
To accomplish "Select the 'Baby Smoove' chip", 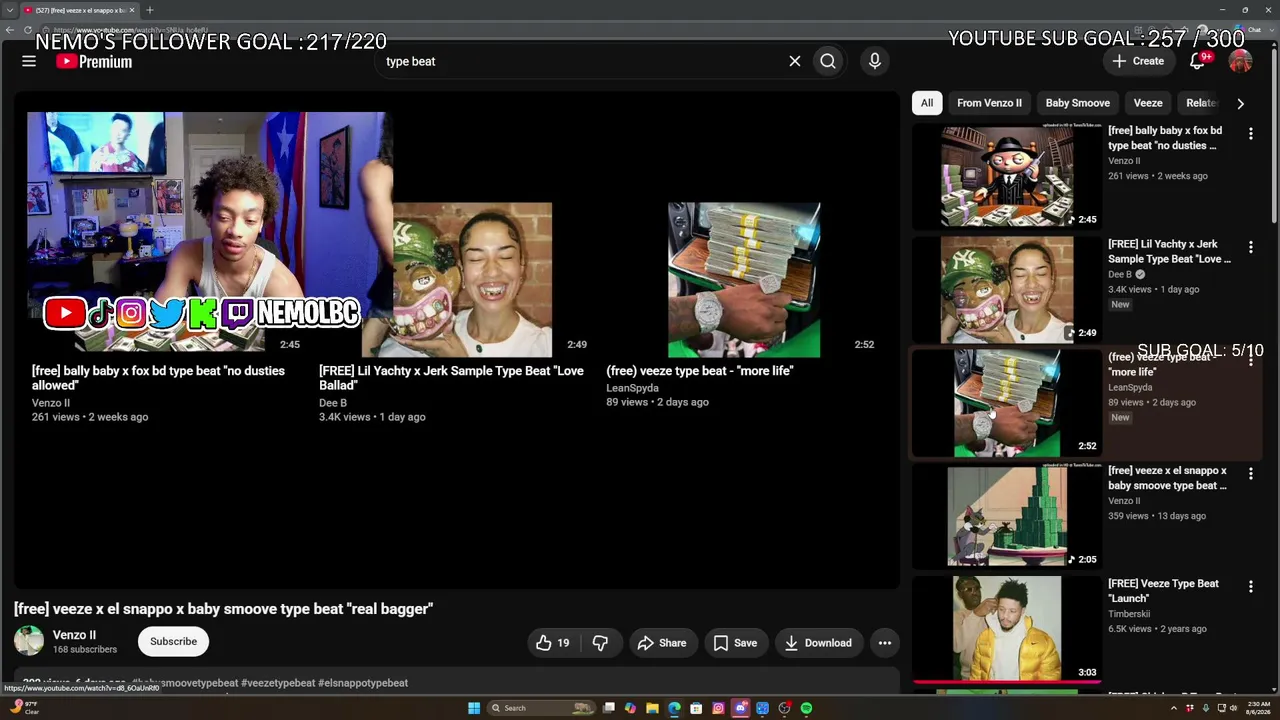I will click(x=1077, y=103).
